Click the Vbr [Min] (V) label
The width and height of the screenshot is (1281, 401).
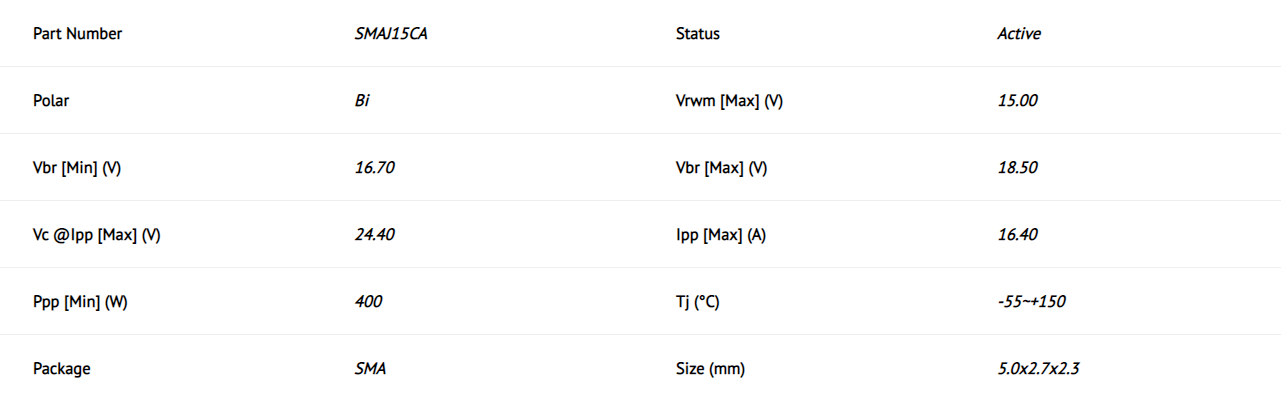coord(77,168)
